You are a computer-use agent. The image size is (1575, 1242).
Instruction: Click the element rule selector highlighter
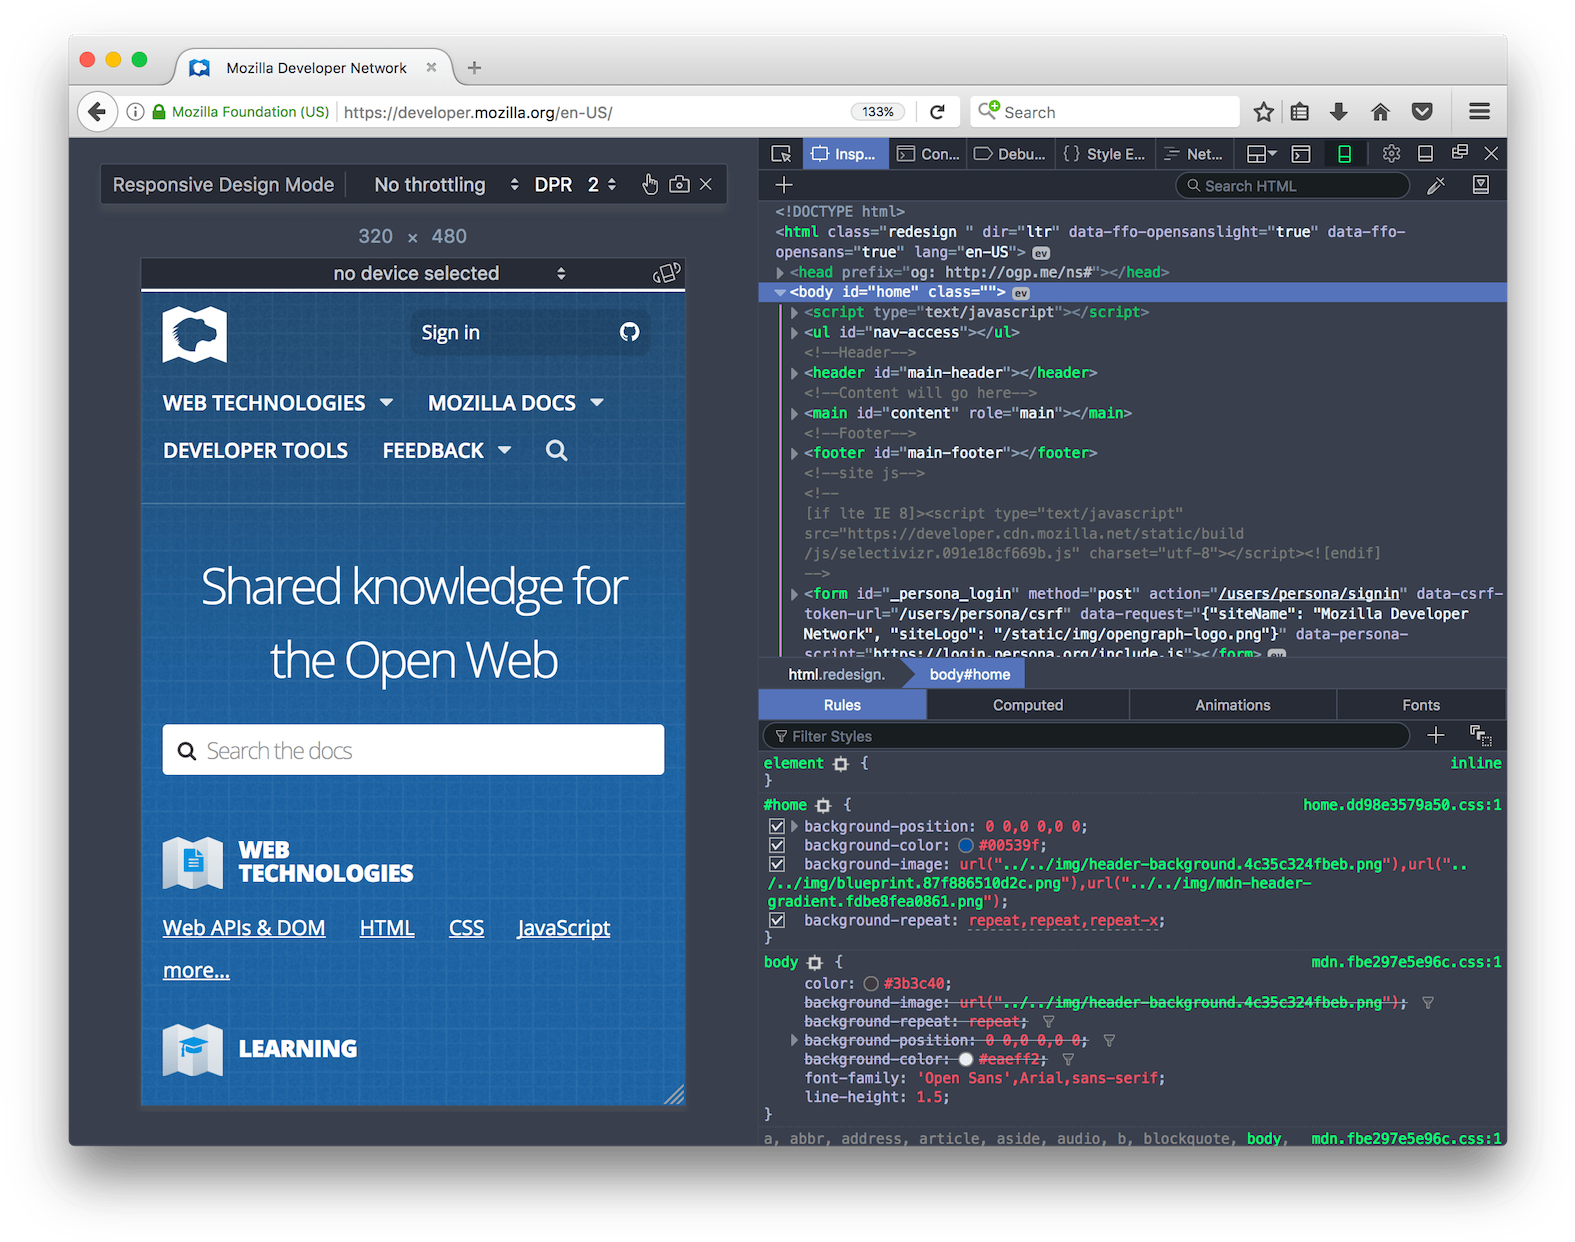point(840,764)
